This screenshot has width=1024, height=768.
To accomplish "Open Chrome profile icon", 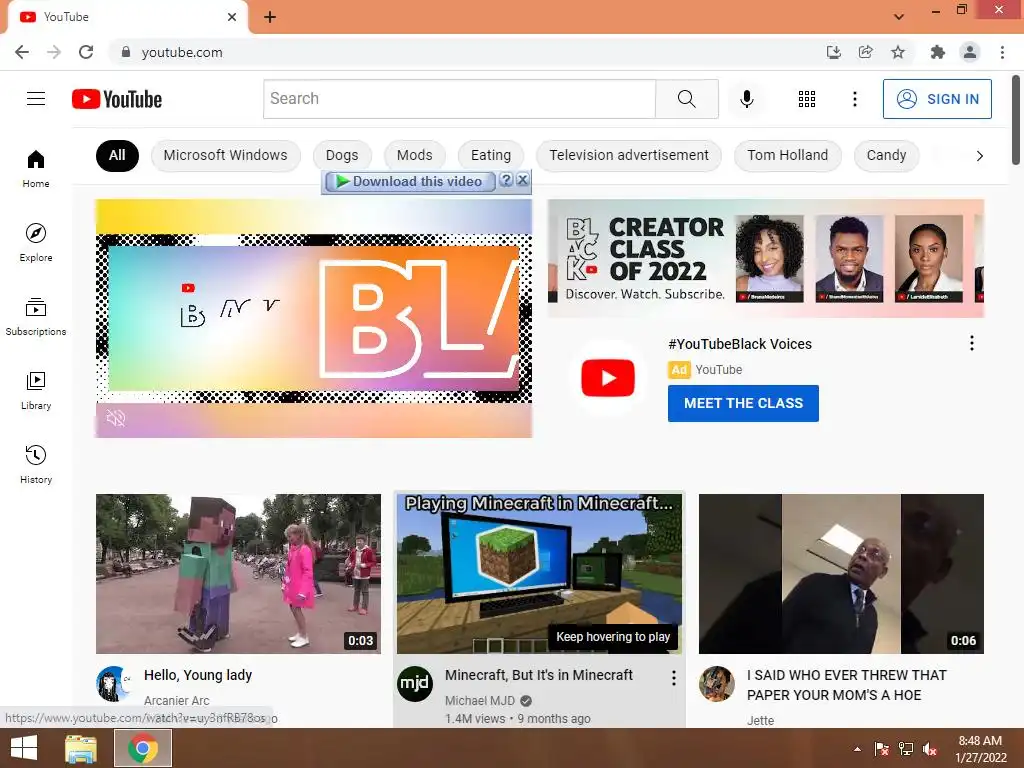I will [x=970, y=52].
